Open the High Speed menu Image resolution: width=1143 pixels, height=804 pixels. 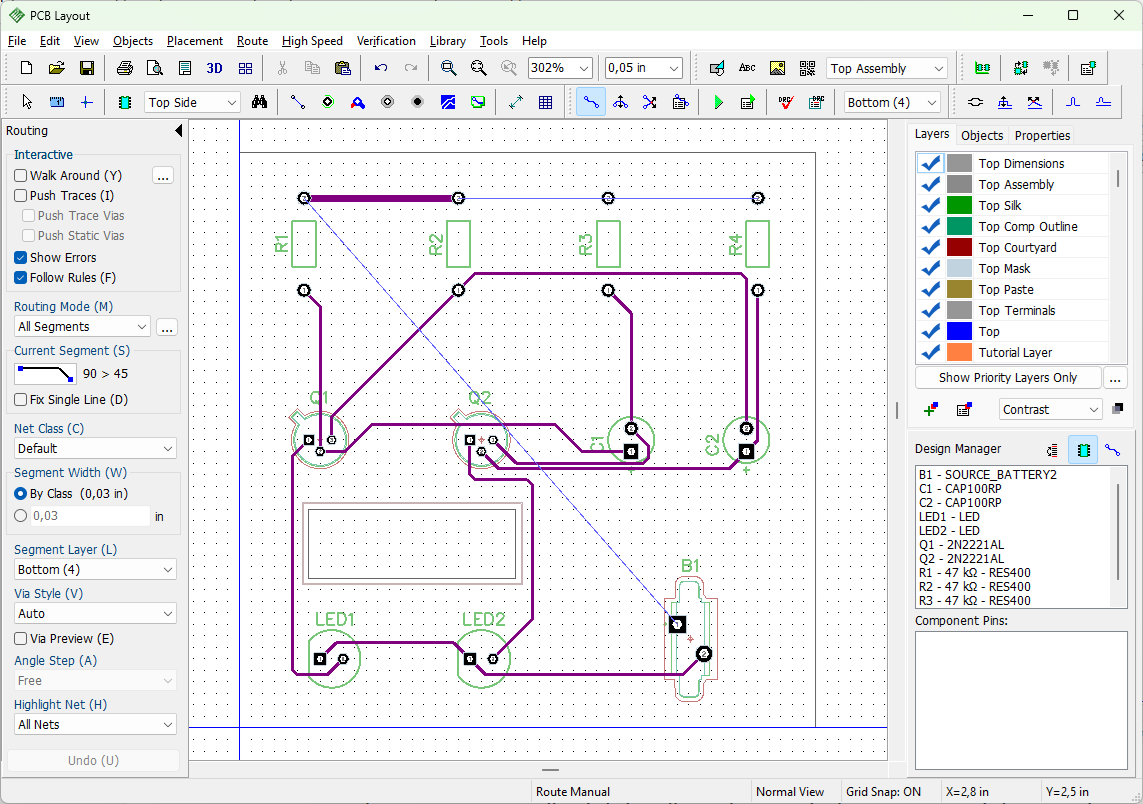[x=312, y=41]
